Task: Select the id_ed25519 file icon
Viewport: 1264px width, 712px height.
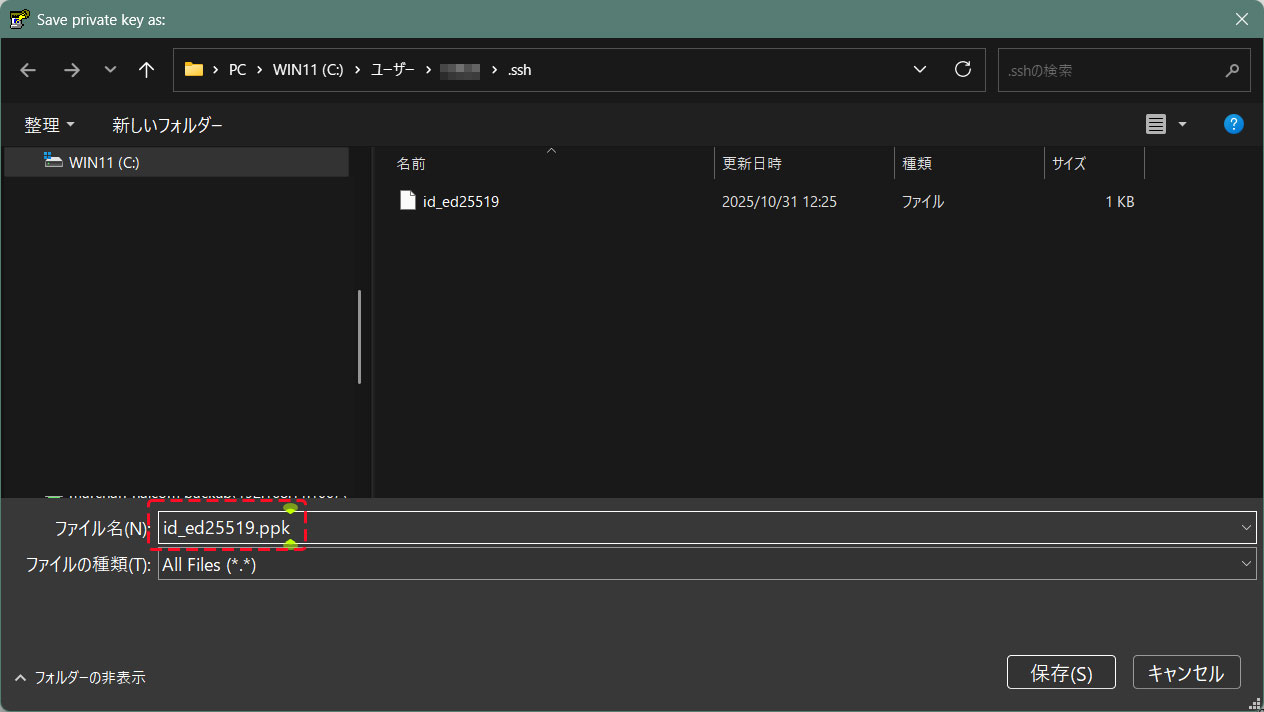Action: point(407,201)
